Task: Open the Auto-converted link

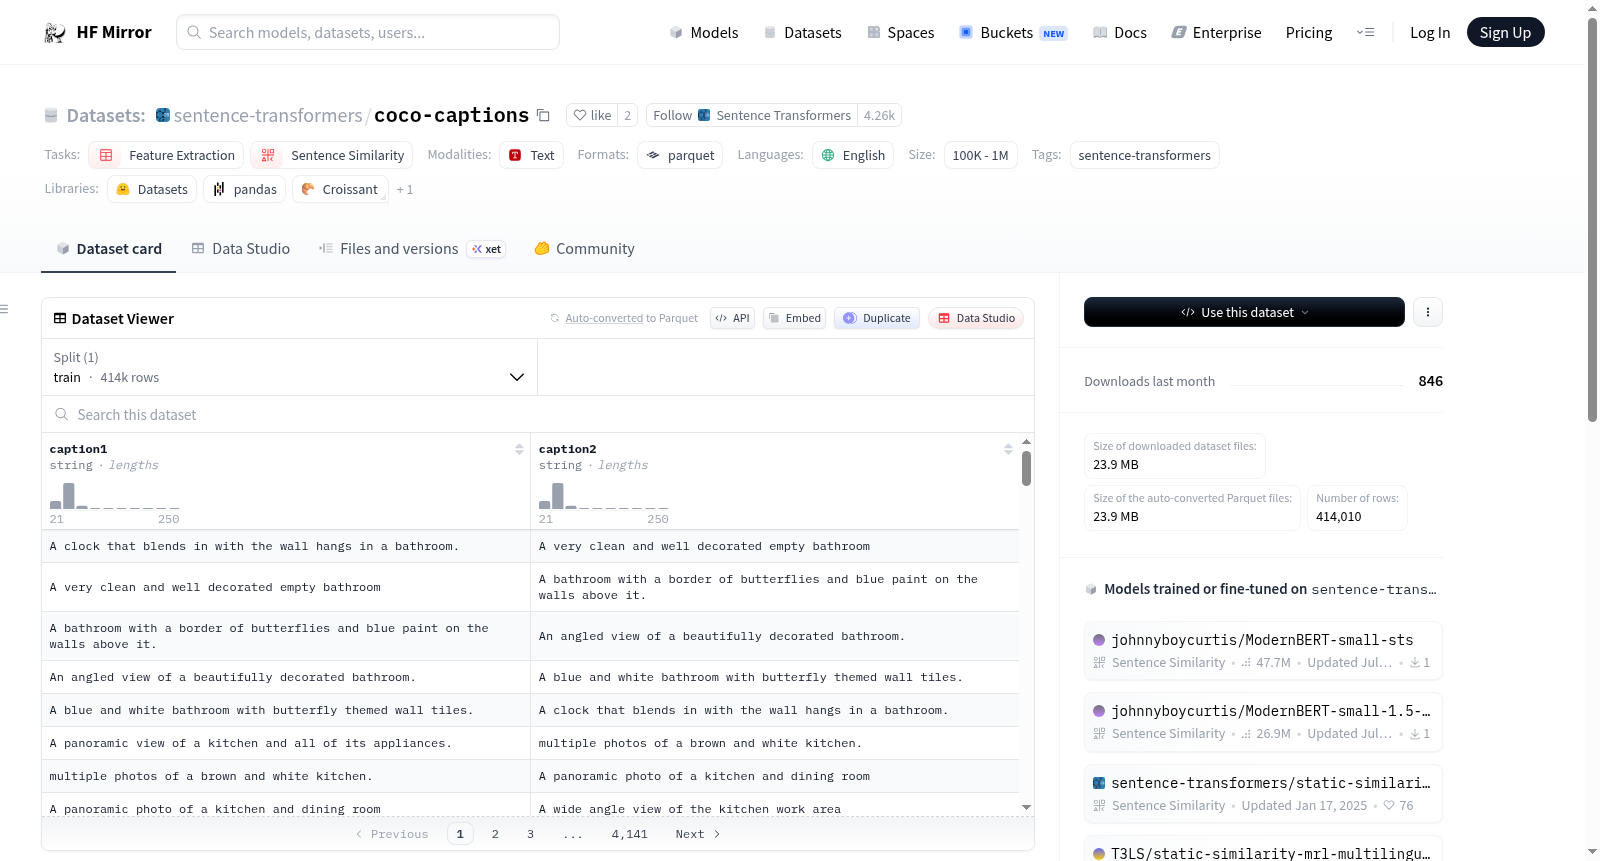Action: click(604, 318)
